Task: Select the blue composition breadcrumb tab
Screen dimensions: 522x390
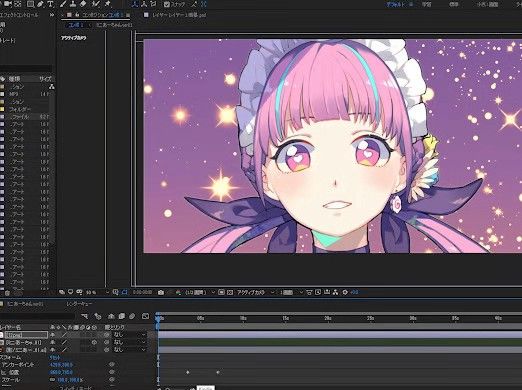Action: (76, 25)
